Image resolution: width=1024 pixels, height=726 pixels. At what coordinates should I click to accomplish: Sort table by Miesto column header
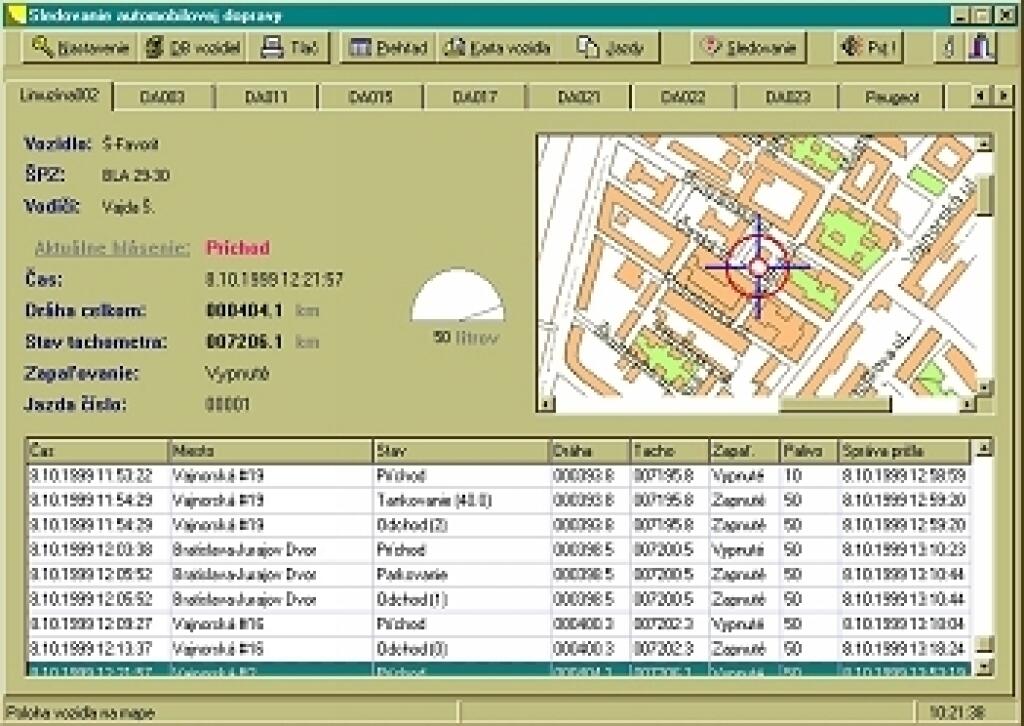pos(271,450)
